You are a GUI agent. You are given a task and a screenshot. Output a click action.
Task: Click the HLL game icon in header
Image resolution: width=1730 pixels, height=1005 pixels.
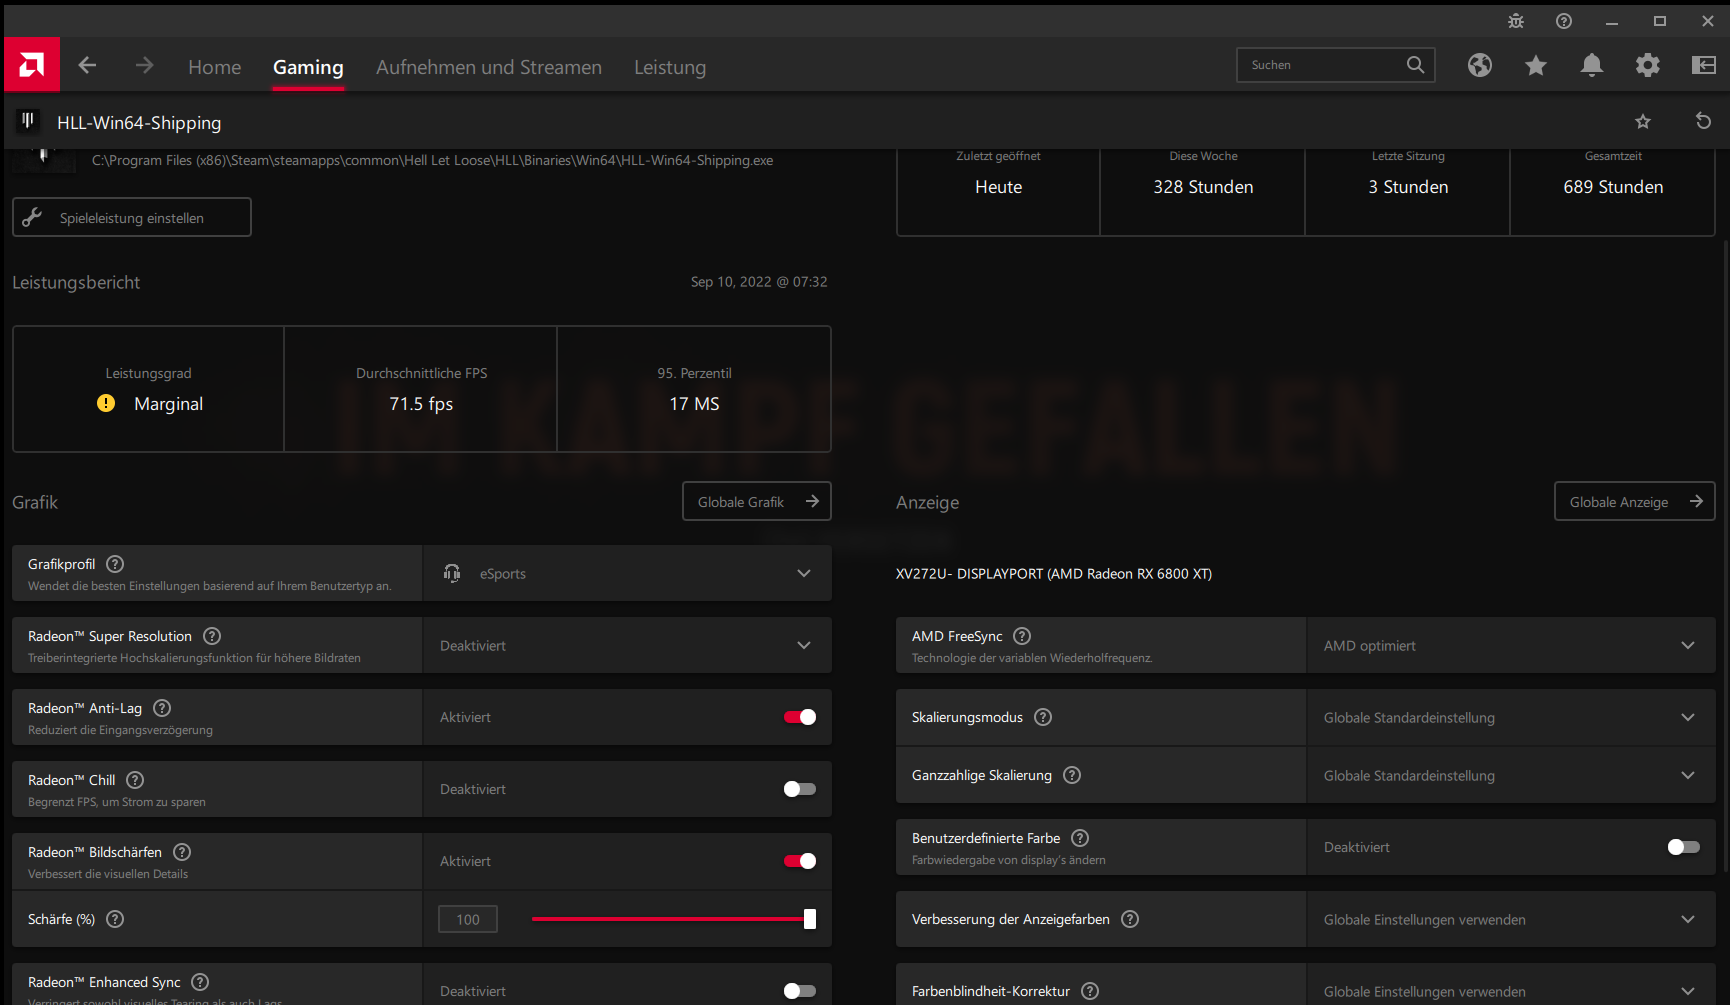(x=28, y=121)
